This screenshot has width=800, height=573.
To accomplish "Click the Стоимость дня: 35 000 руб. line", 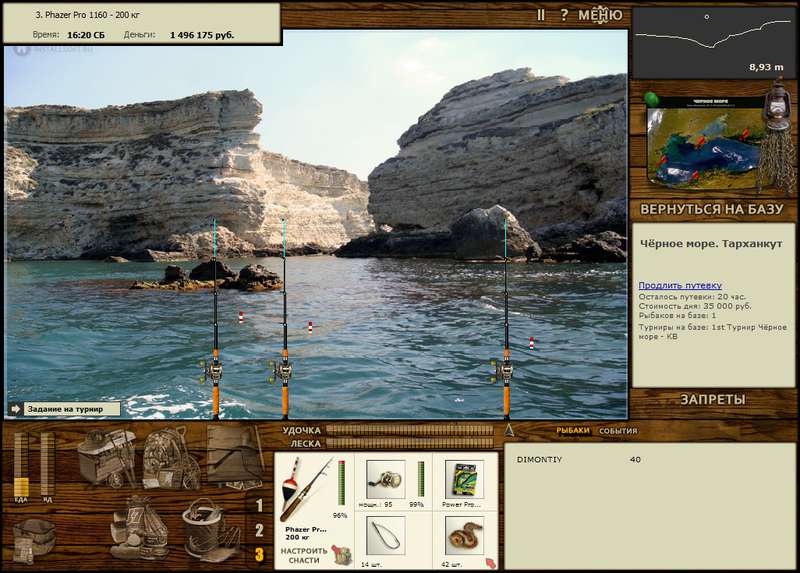I will [x=695, y=306].
